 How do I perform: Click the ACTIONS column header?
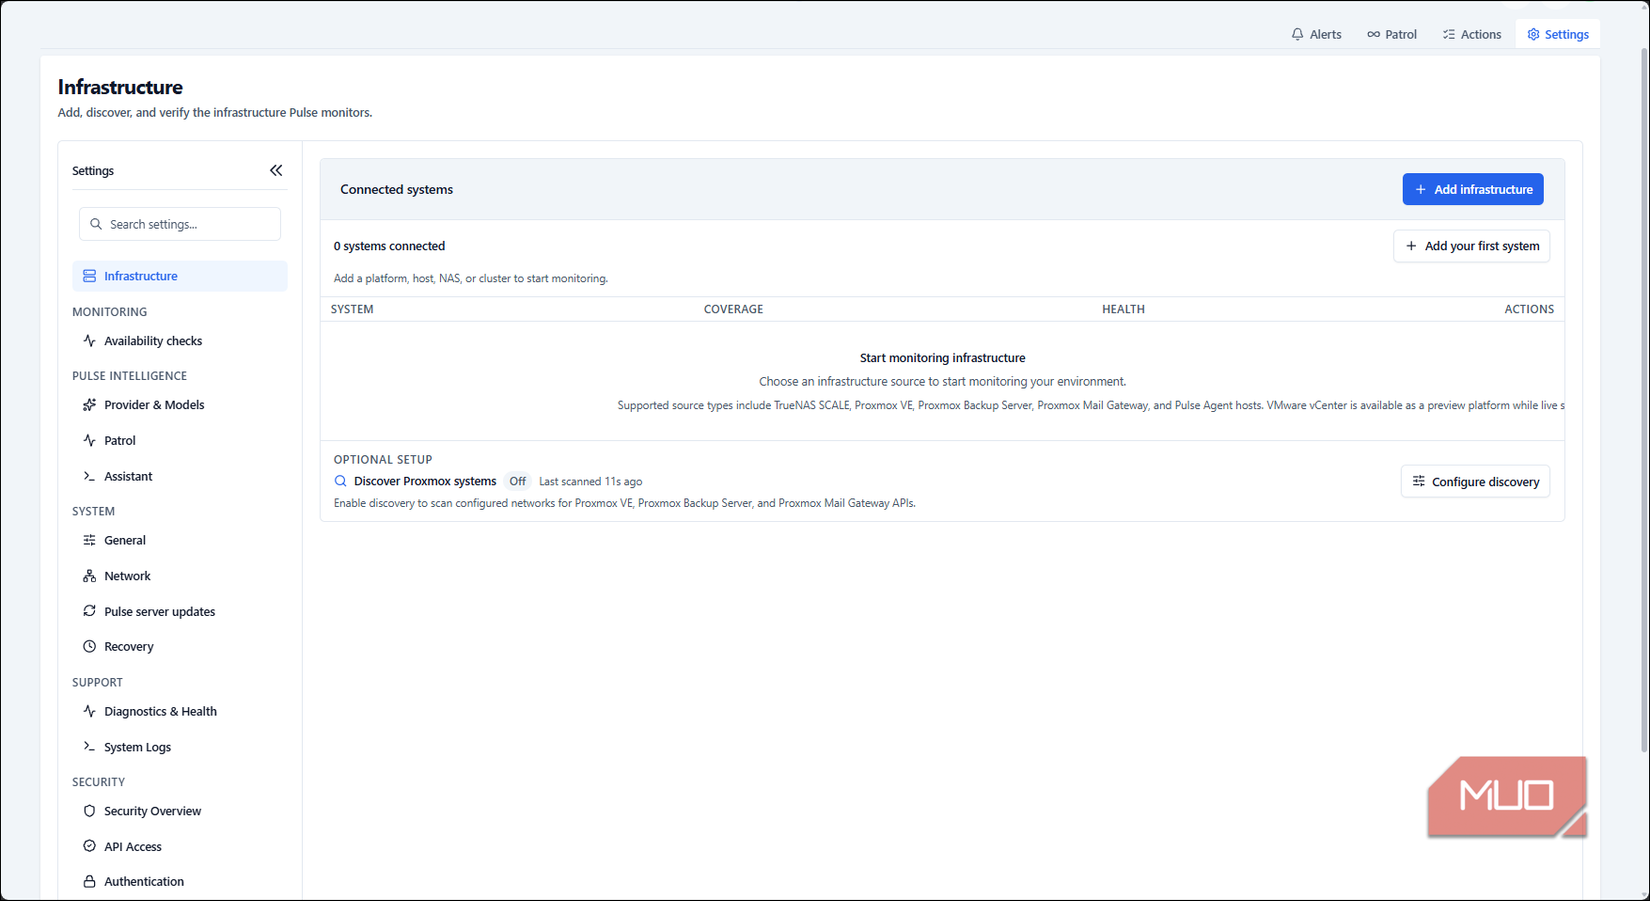(1529, 309)
